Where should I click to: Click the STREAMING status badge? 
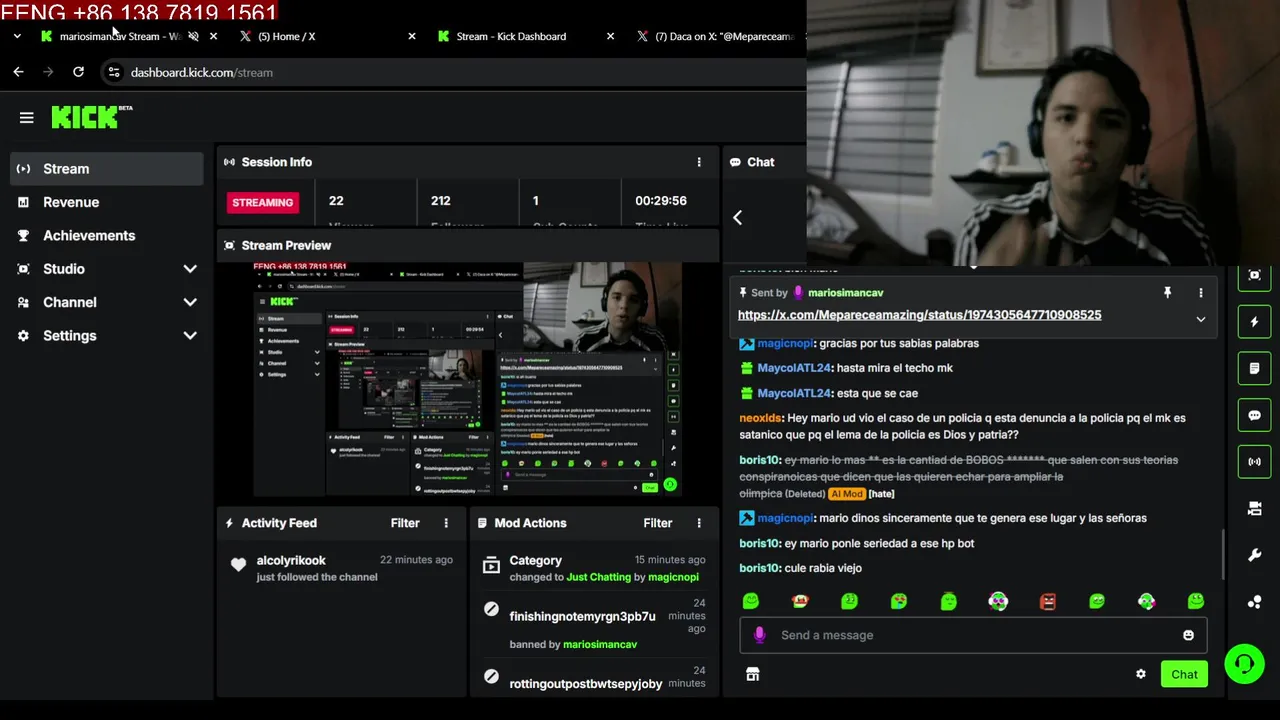click(x=263, y=202)
